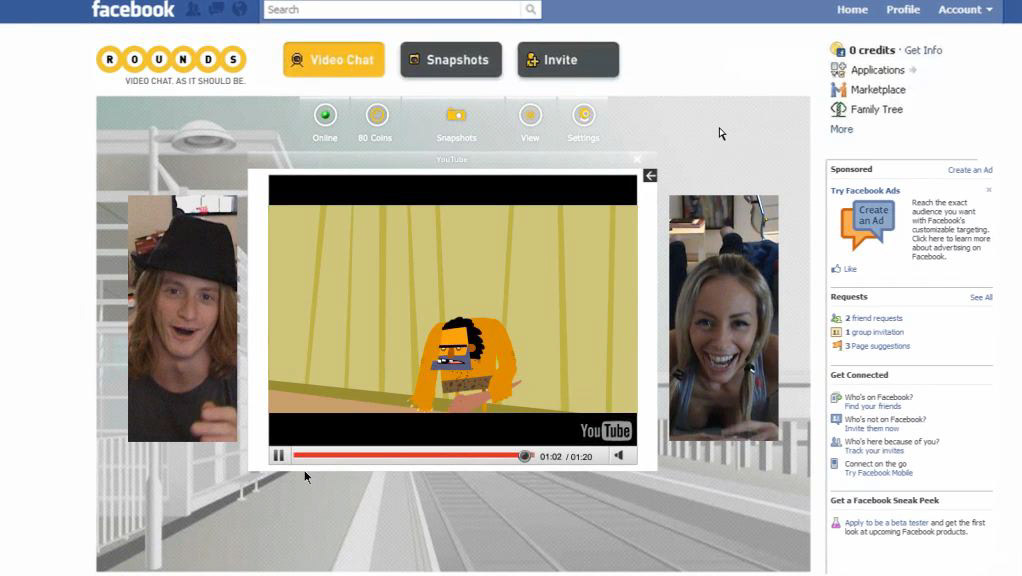Select the webcam feed of blonde woman

pos(723,318)
